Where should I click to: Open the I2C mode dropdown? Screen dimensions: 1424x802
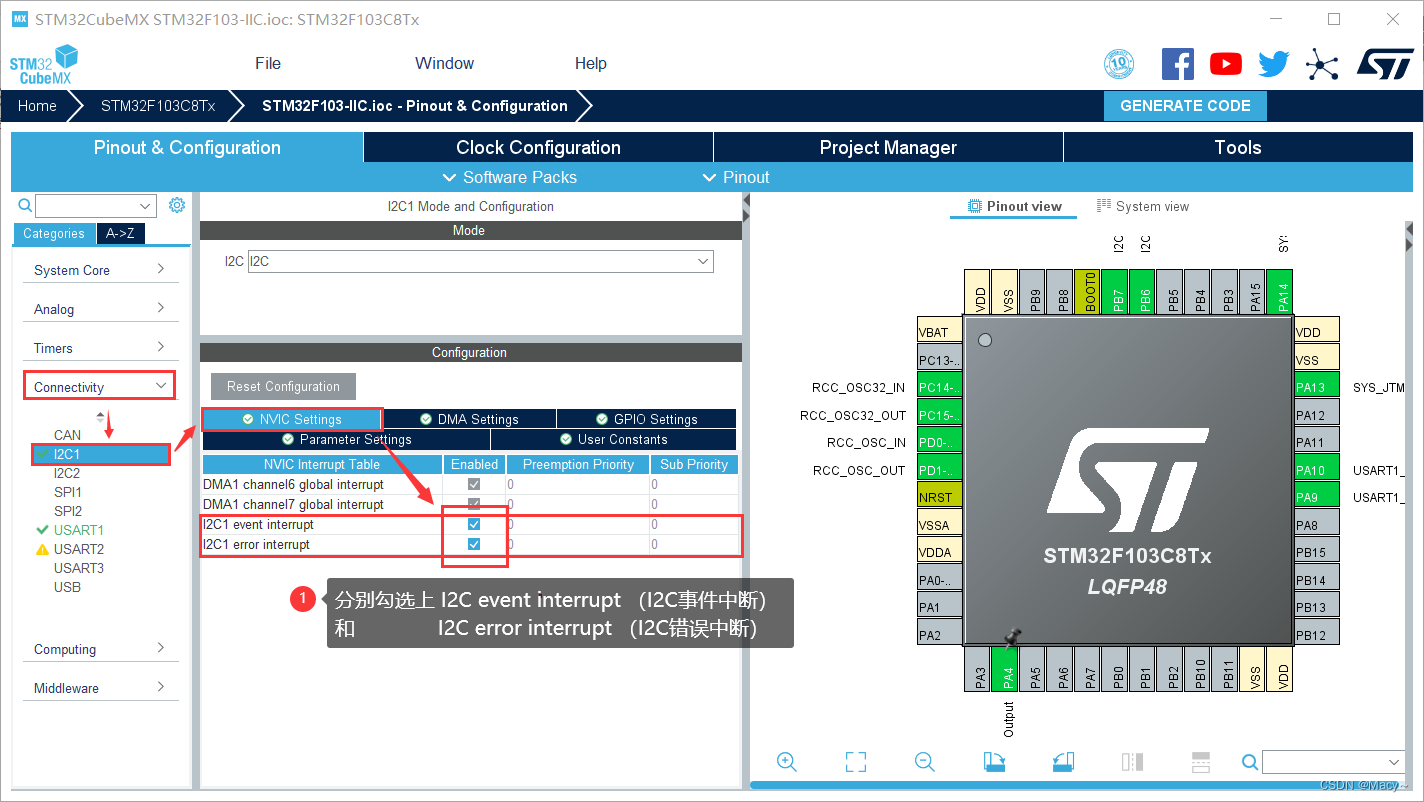[481, 261]
